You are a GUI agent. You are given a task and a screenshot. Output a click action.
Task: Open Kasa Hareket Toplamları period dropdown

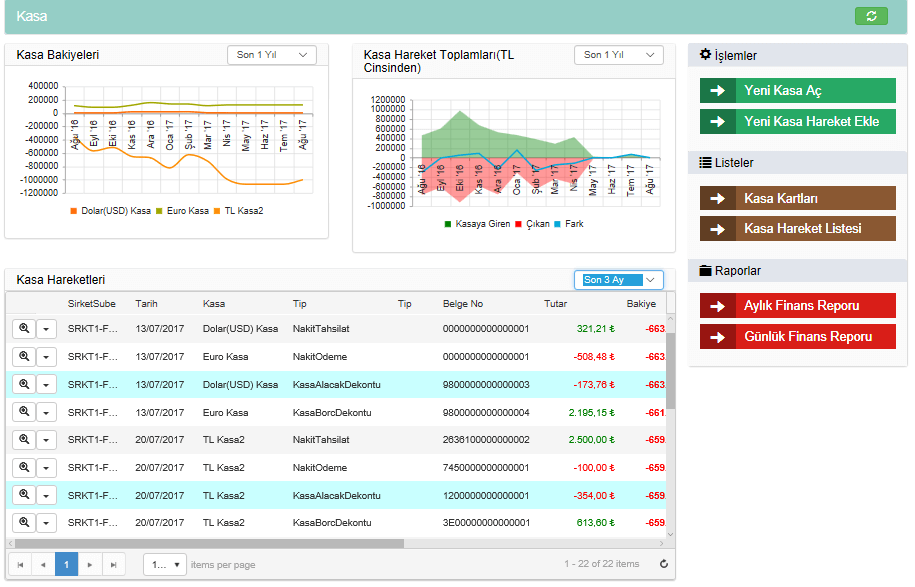[x=618, y=55]
